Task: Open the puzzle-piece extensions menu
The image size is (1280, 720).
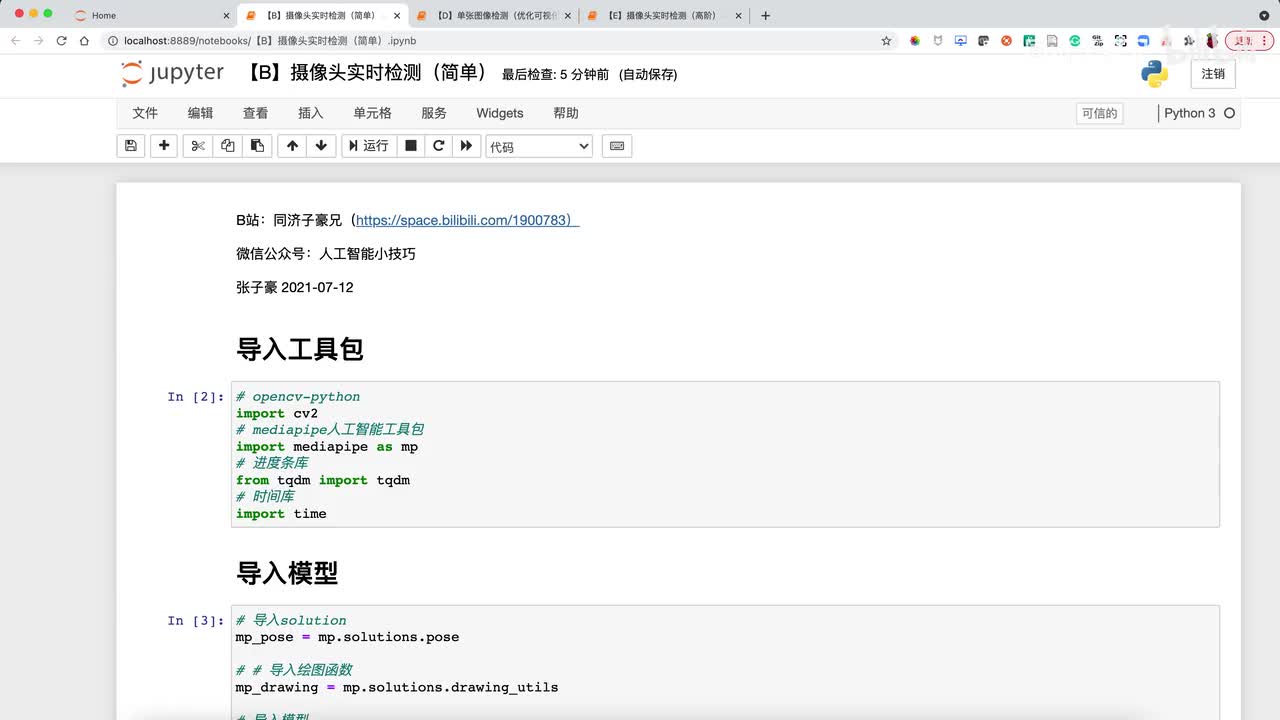Action: [1189, 41]
